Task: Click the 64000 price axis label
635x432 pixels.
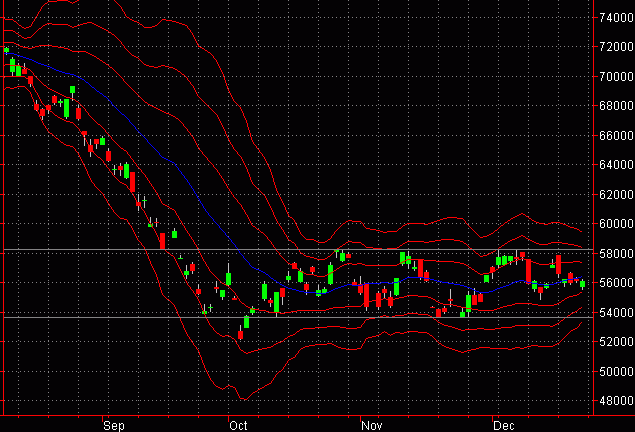Action: tap(616, 165)
